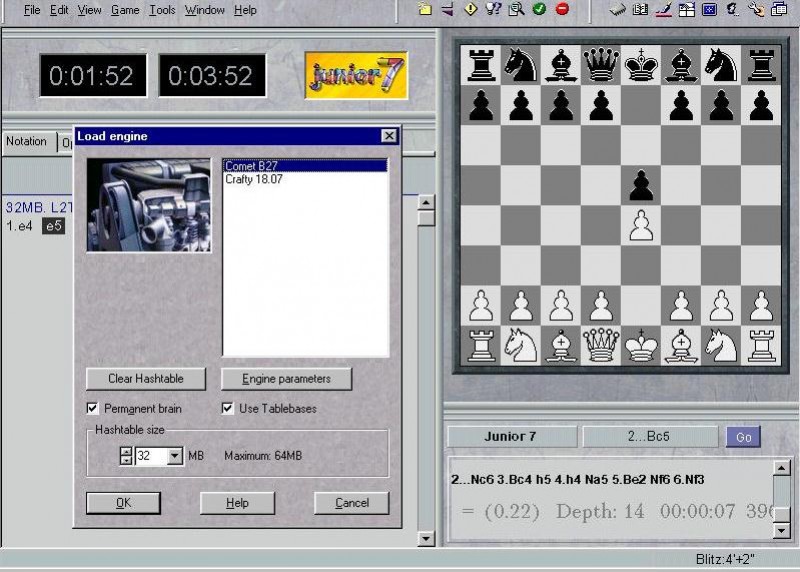The height and width of the screenshot is (572, 800).
Task: Select Crafty 18.07 in the engine list
Action: click(x=305, y=179)
